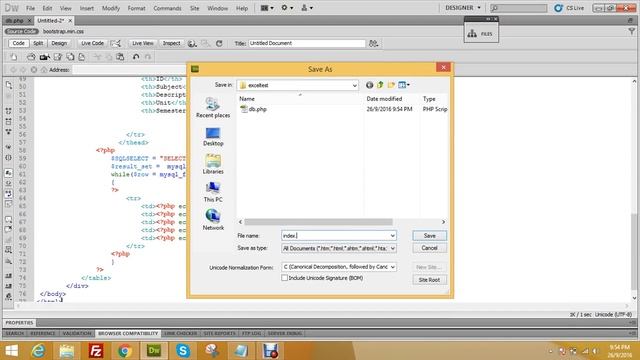Viewport: 640px width, 360px height.
Task: Click the check browser compatibility icon next to the Title field
Action: point(373,43)
